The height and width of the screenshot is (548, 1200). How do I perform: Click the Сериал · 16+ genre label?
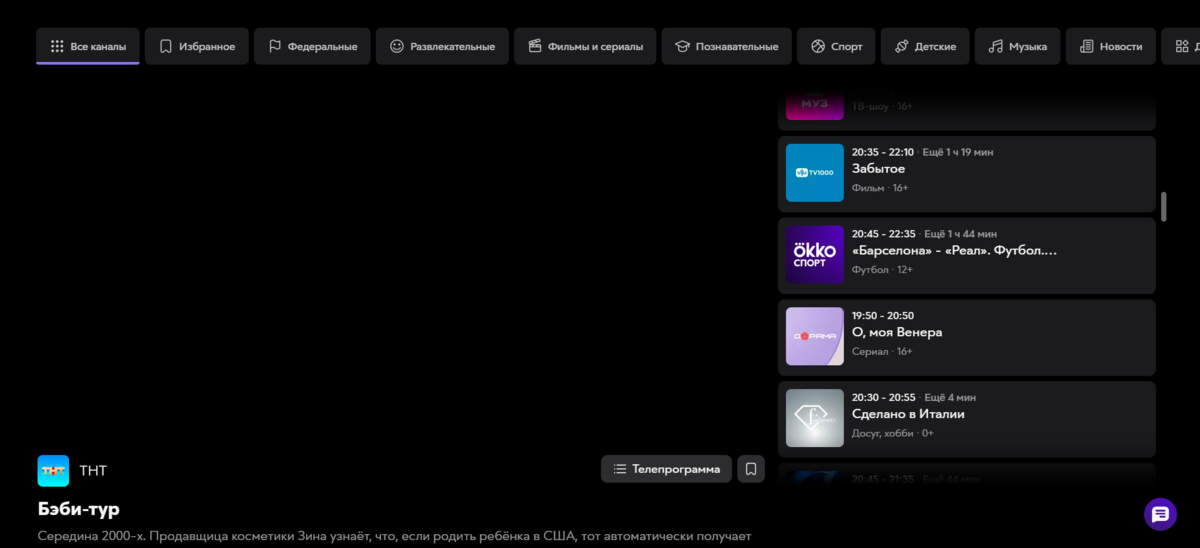pyautogui.click(x=882, y=352)
